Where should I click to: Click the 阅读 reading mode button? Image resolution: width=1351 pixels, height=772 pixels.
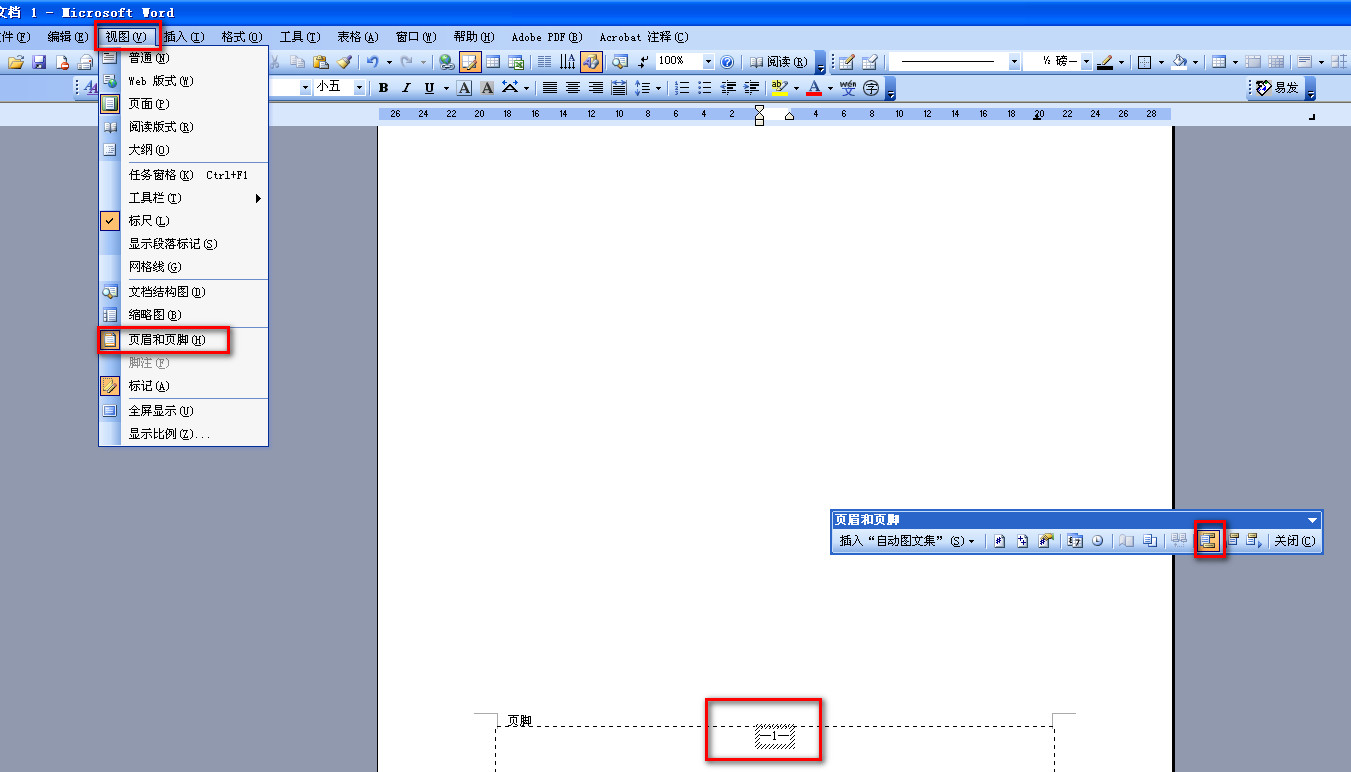tap(779, 62)
